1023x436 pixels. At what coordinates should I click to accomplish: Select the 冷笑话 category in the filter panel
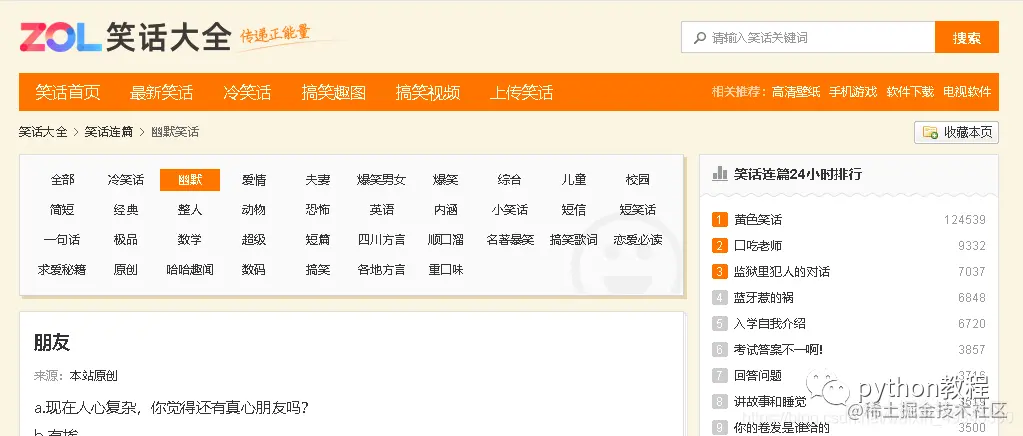126,179
